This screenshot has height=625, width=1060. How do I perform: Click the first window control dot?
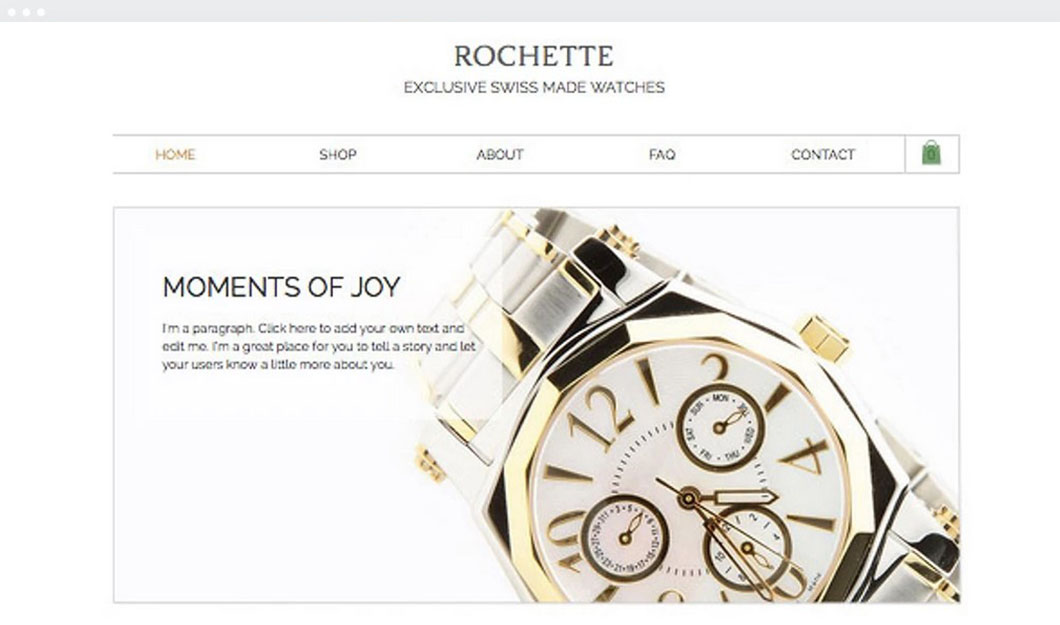pos(11,12)
